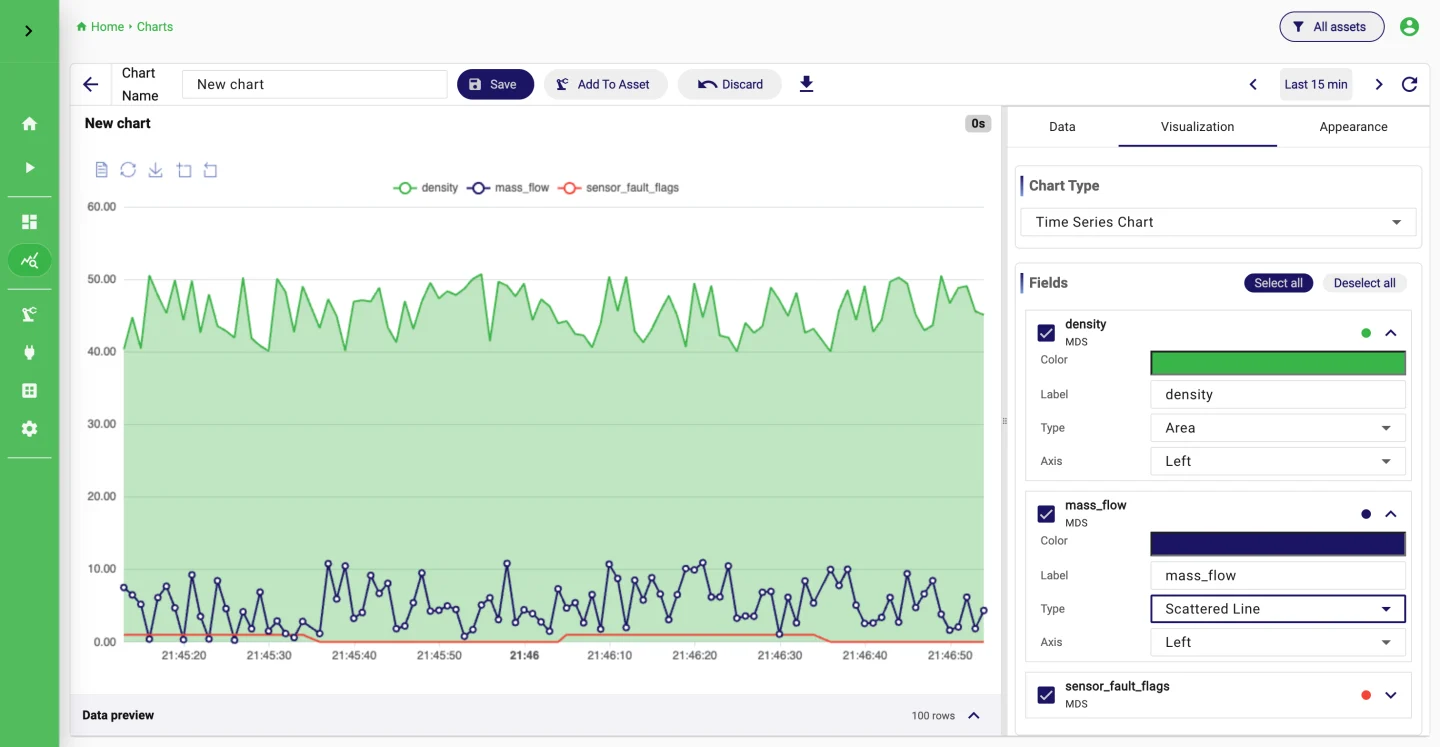The height and width of the screenshot is (747, 1440).
Task: Open the density Type dropdown set to Area
Action: (x=1278, y=428)
